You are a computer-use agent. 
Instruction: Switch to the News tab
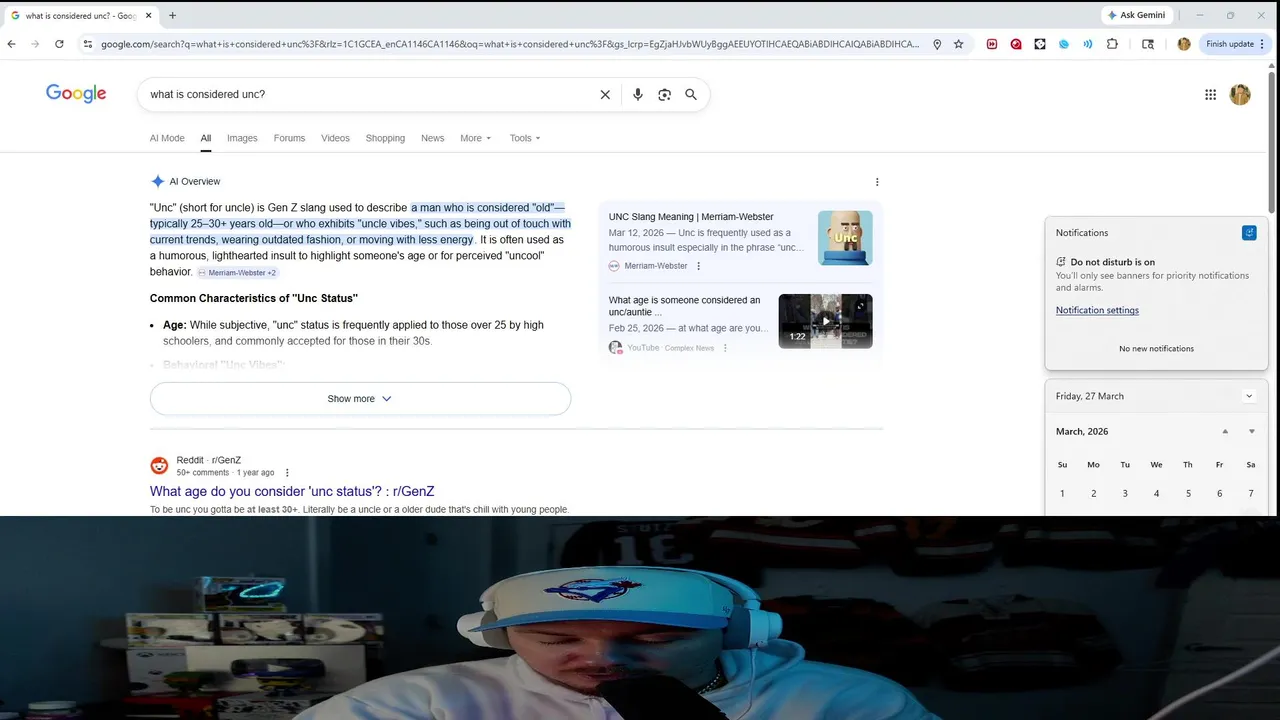pos(432,138)
